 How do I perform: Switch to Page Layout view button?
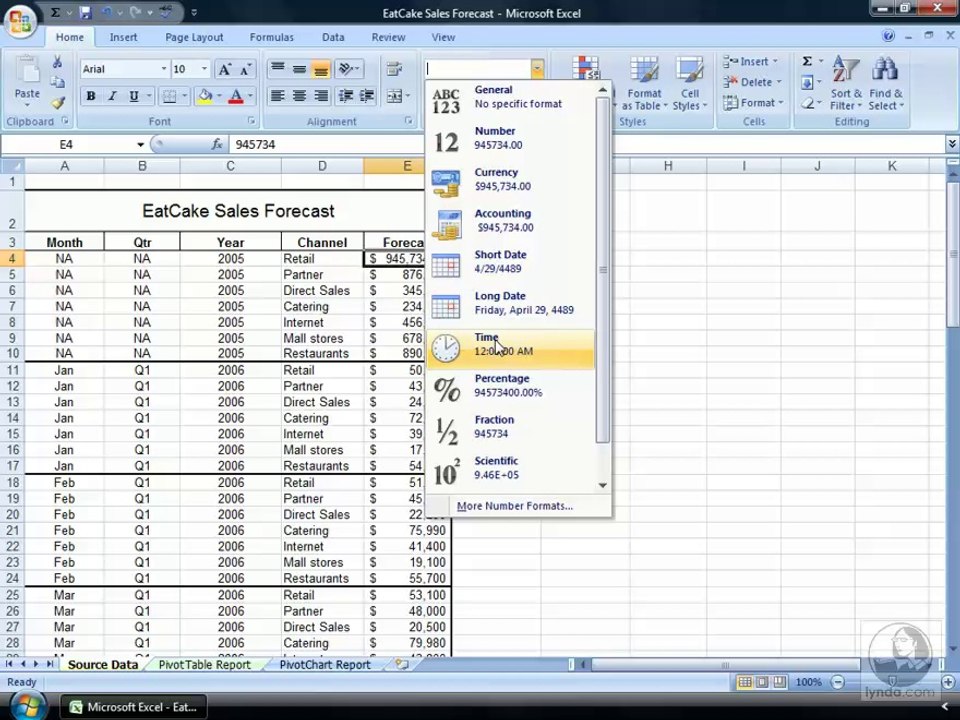tap(762, 682)
